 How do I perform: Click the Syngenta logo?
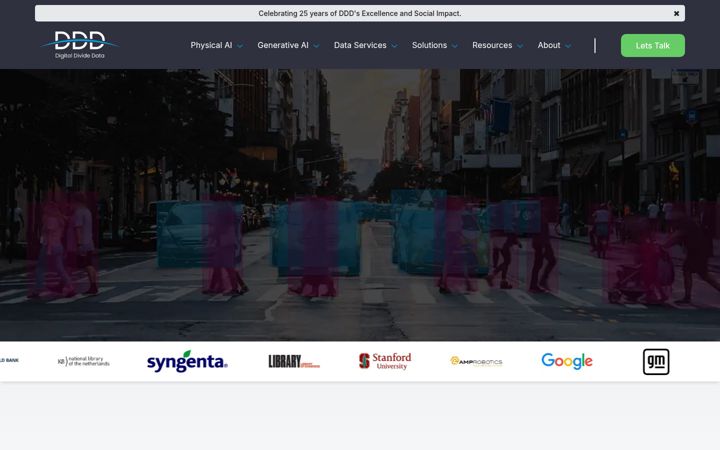coord(187,361)
